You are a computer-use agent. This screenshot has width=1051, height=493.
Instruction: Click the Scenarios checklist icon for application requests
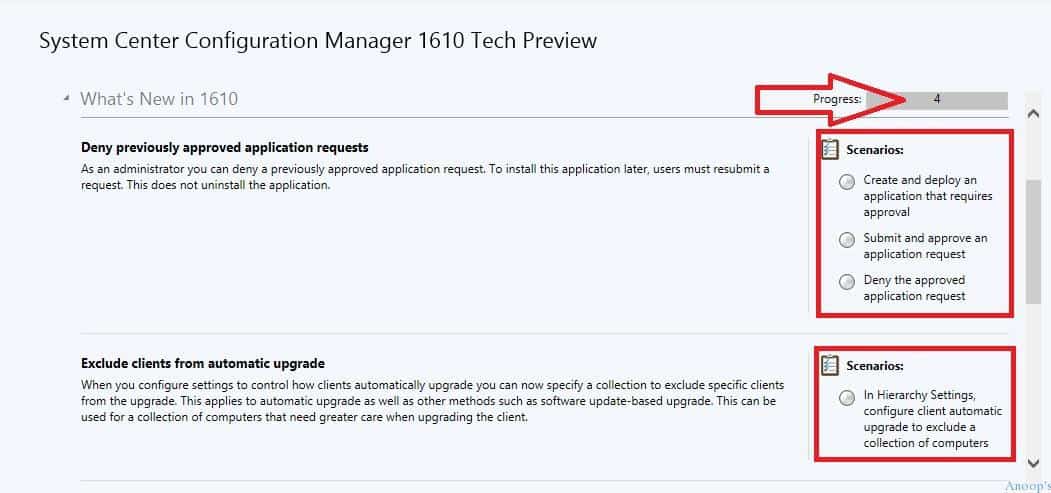tap(830, 149)
